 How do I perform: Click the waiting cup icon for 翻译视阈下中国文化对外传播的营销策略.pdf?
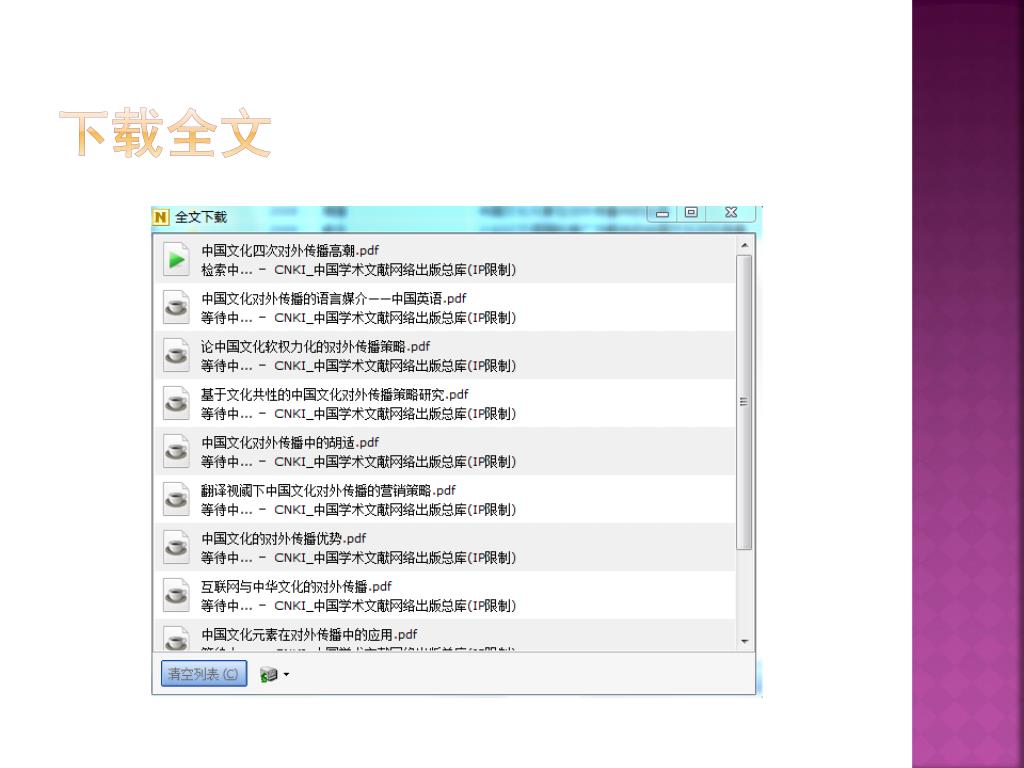point(176,499)
